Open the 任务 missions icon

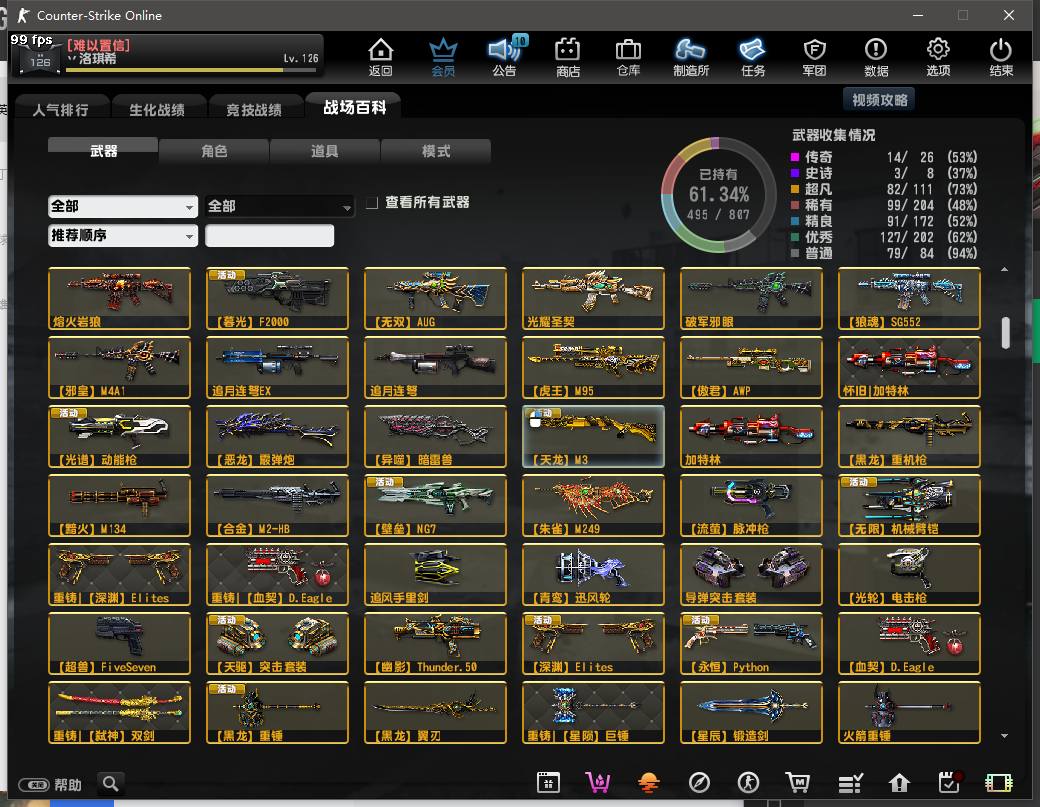click(753, 57)
